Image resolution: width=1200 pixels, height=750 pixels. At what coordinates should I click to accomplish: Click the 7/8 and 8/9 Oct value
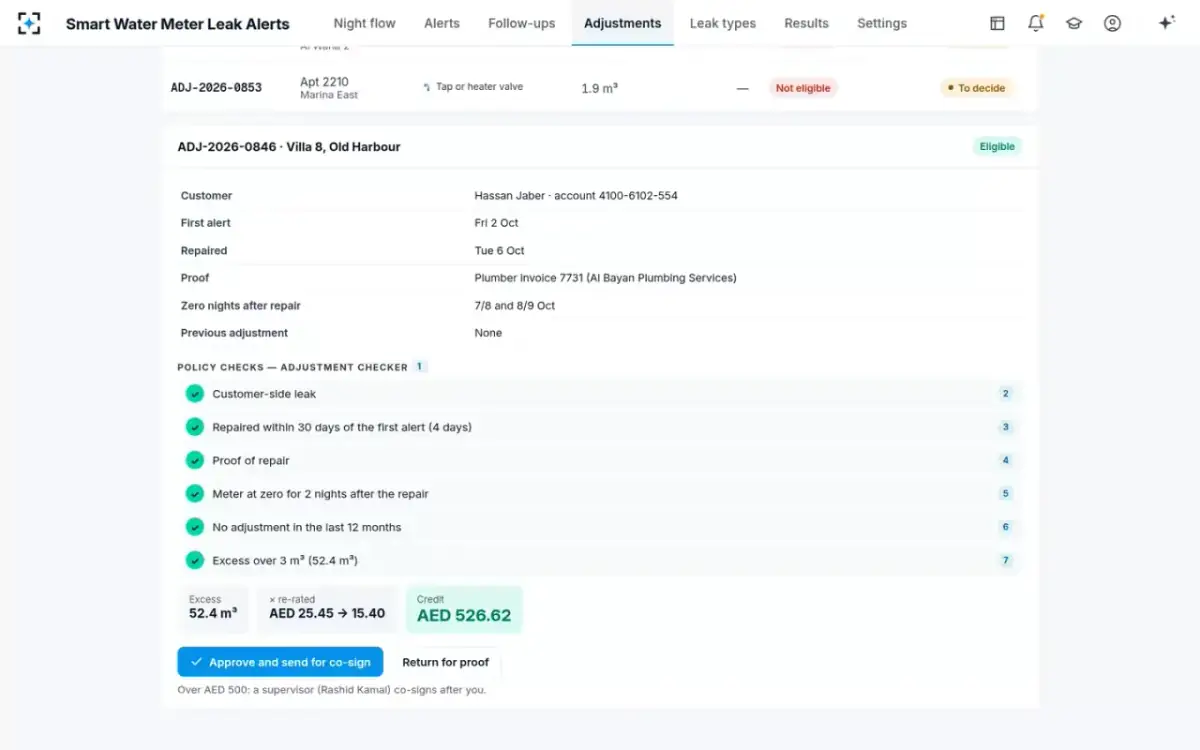tap(515, 306)
